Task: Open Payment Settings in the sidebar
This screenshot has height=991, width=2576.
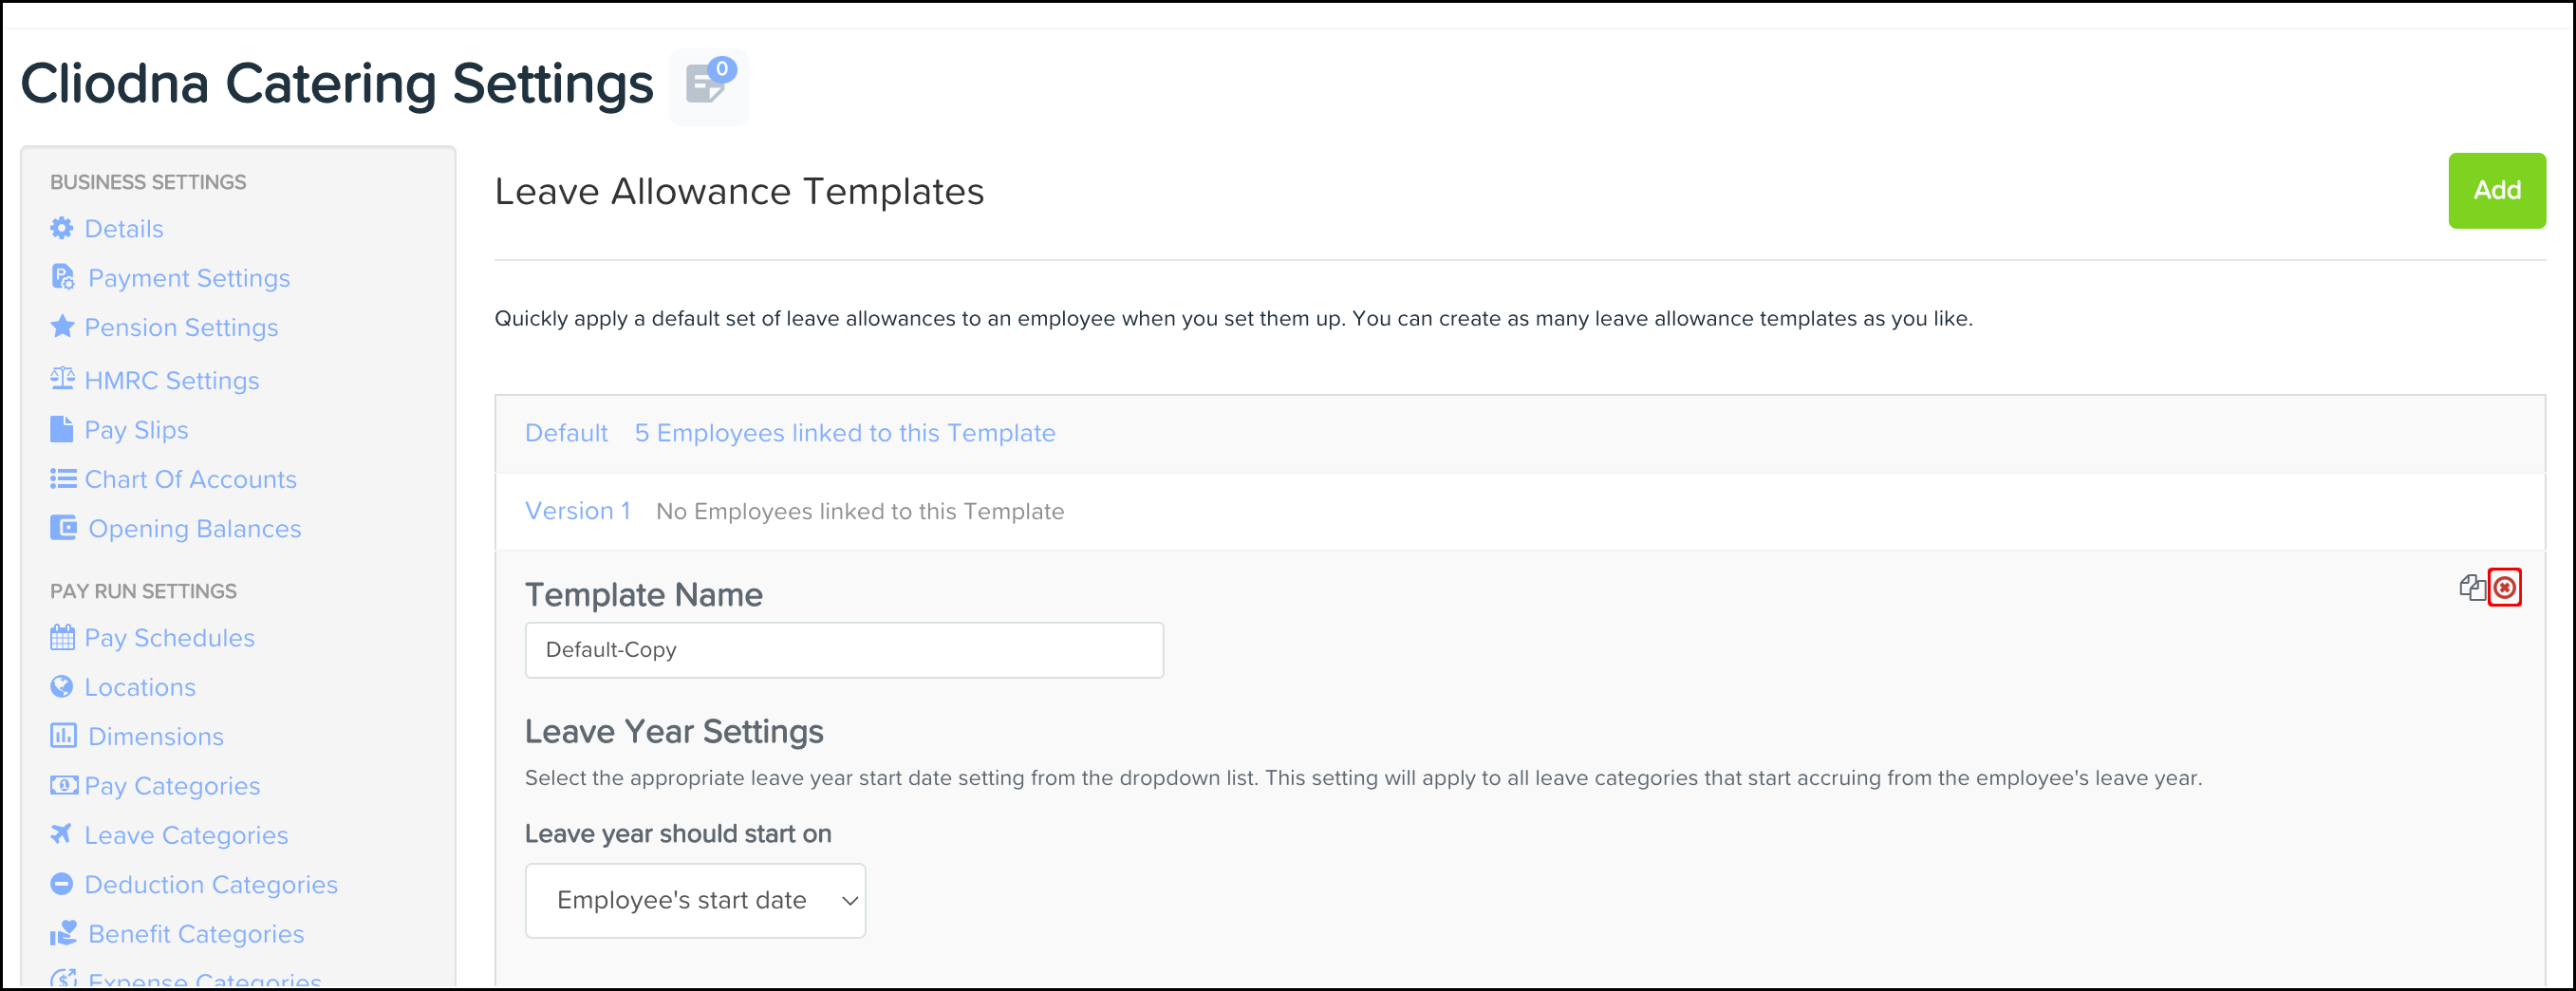Action: click(188, 278)
